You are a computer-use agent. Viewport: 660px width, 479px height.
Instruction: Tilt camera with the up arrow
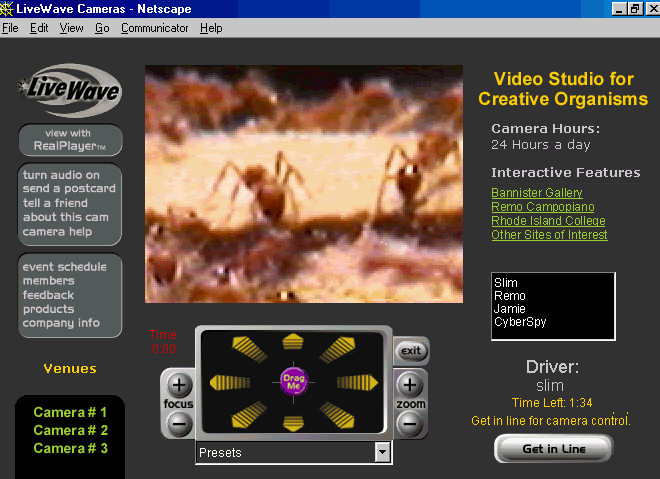tap(293, 342)
